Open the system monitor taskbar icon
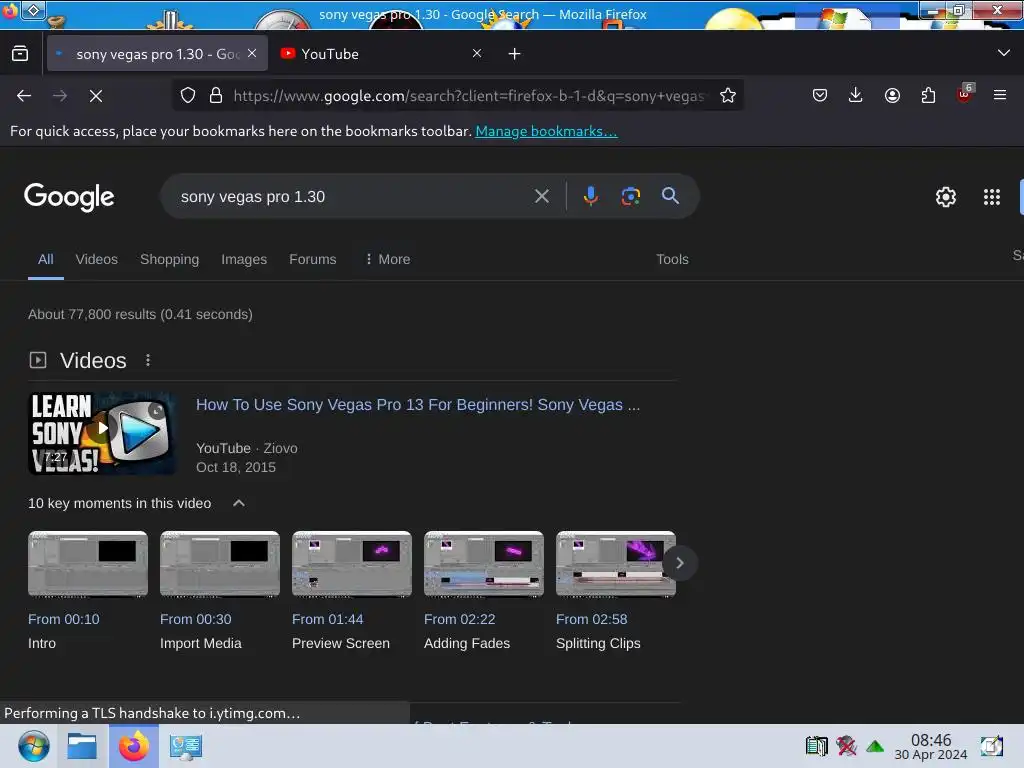Screen dimensions: 1024x768 click(185, 746)
